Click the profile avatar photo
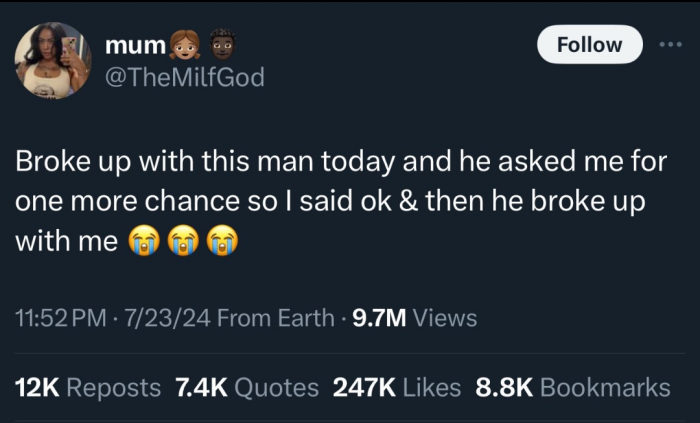 [x=53, y=60]
